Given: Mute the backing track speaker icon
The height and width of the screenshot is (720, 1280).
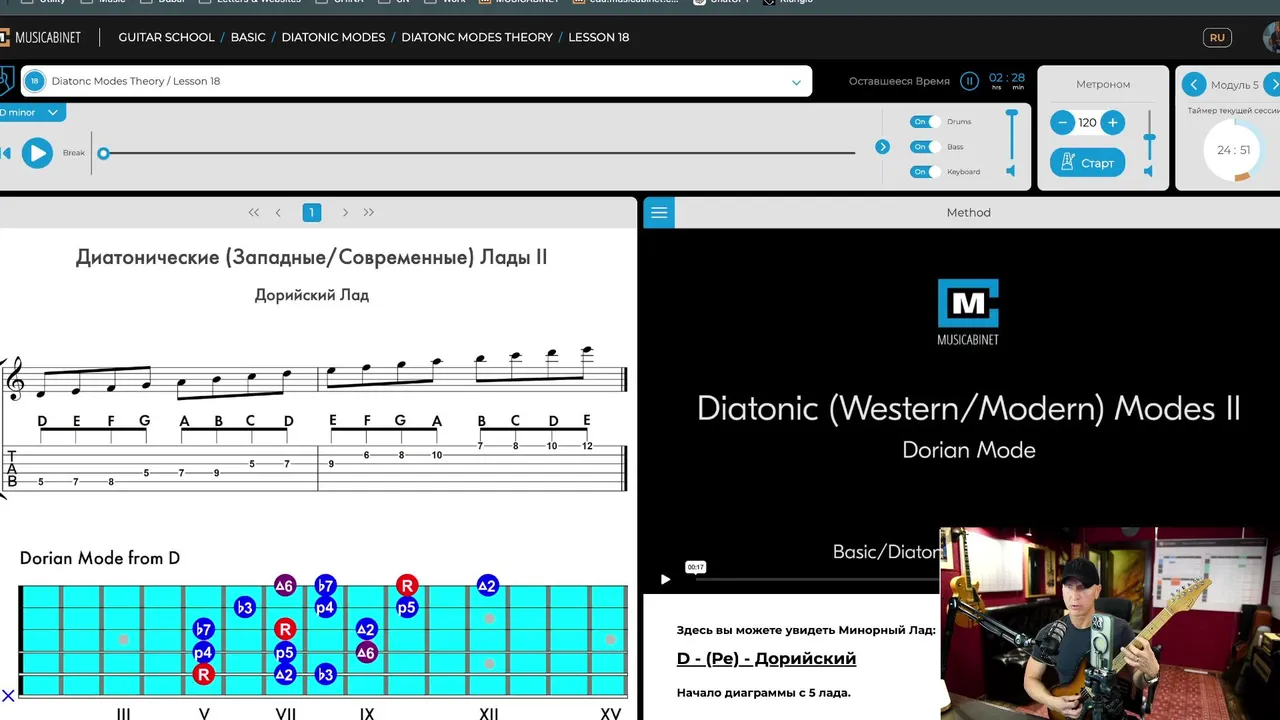Looking at the screenshot, I should coord(1011,171).
